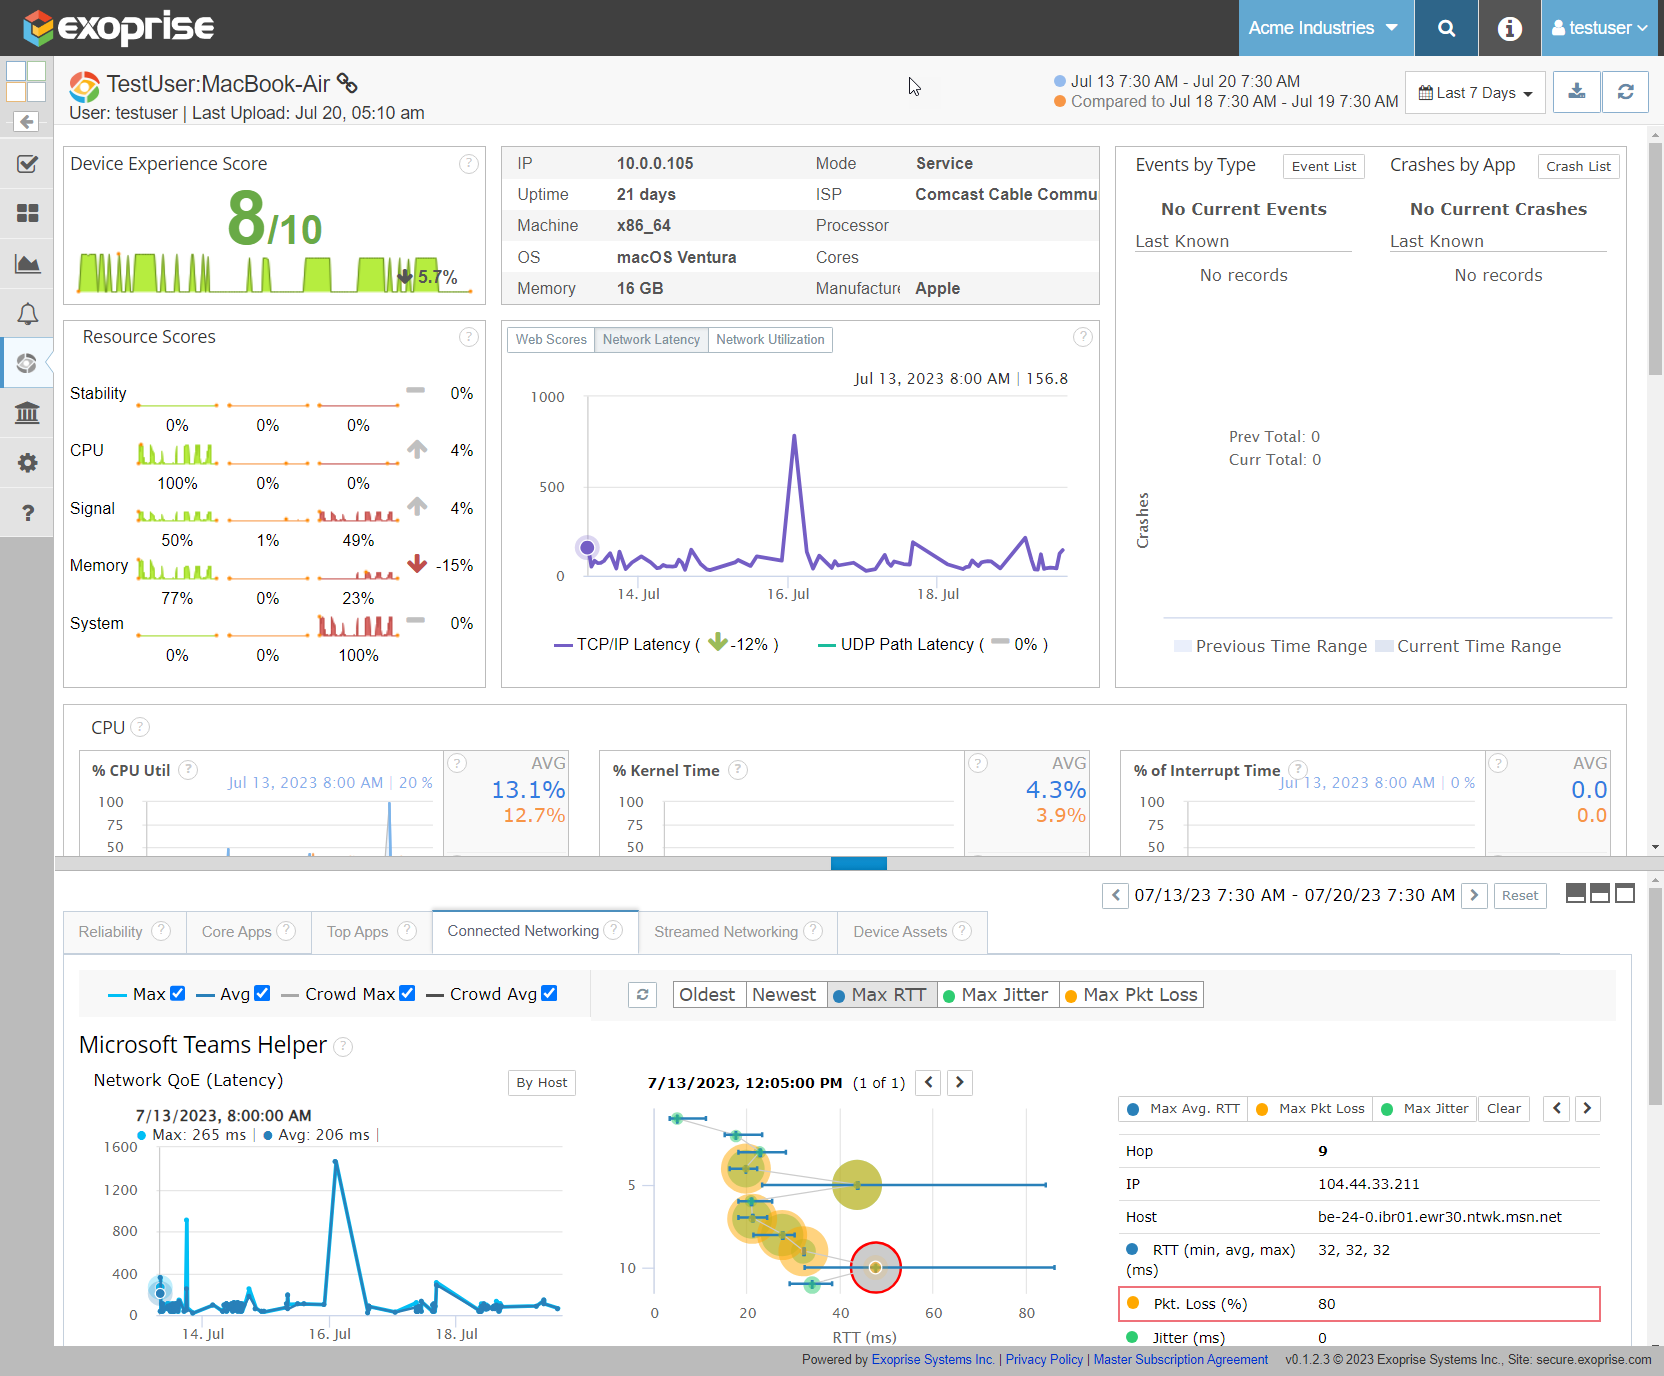This screenshot has height=1376, width=1664.
Task: Open Microsoft Teams Helper help icon
Action: pos(343,1047)
